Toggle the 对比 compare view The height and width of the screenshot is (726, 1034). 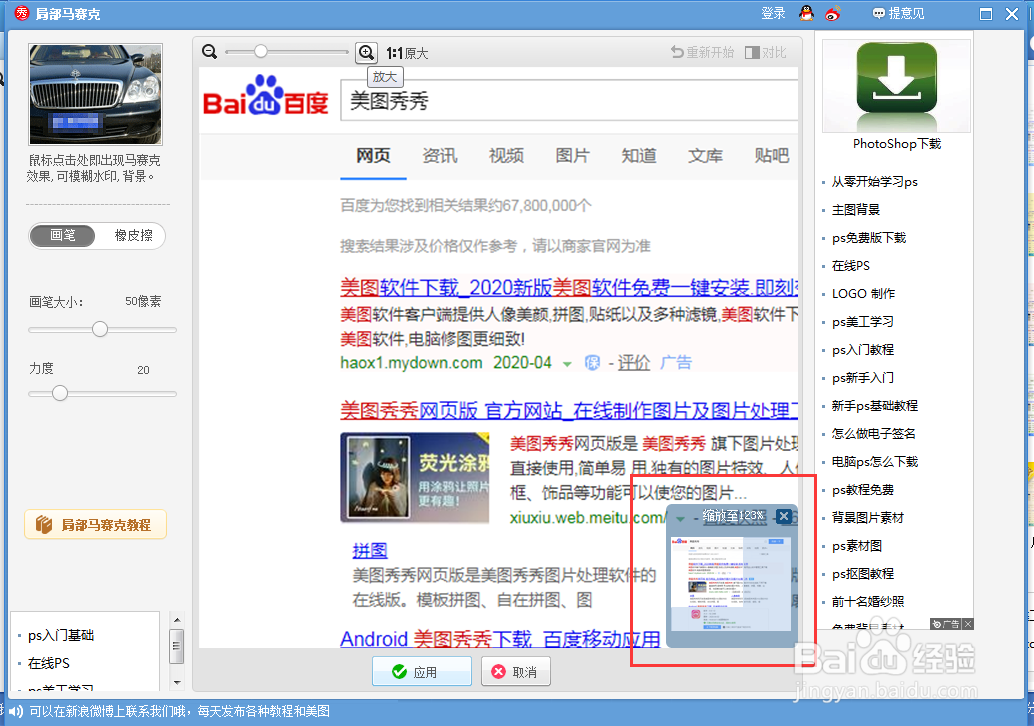pos(766,52)
